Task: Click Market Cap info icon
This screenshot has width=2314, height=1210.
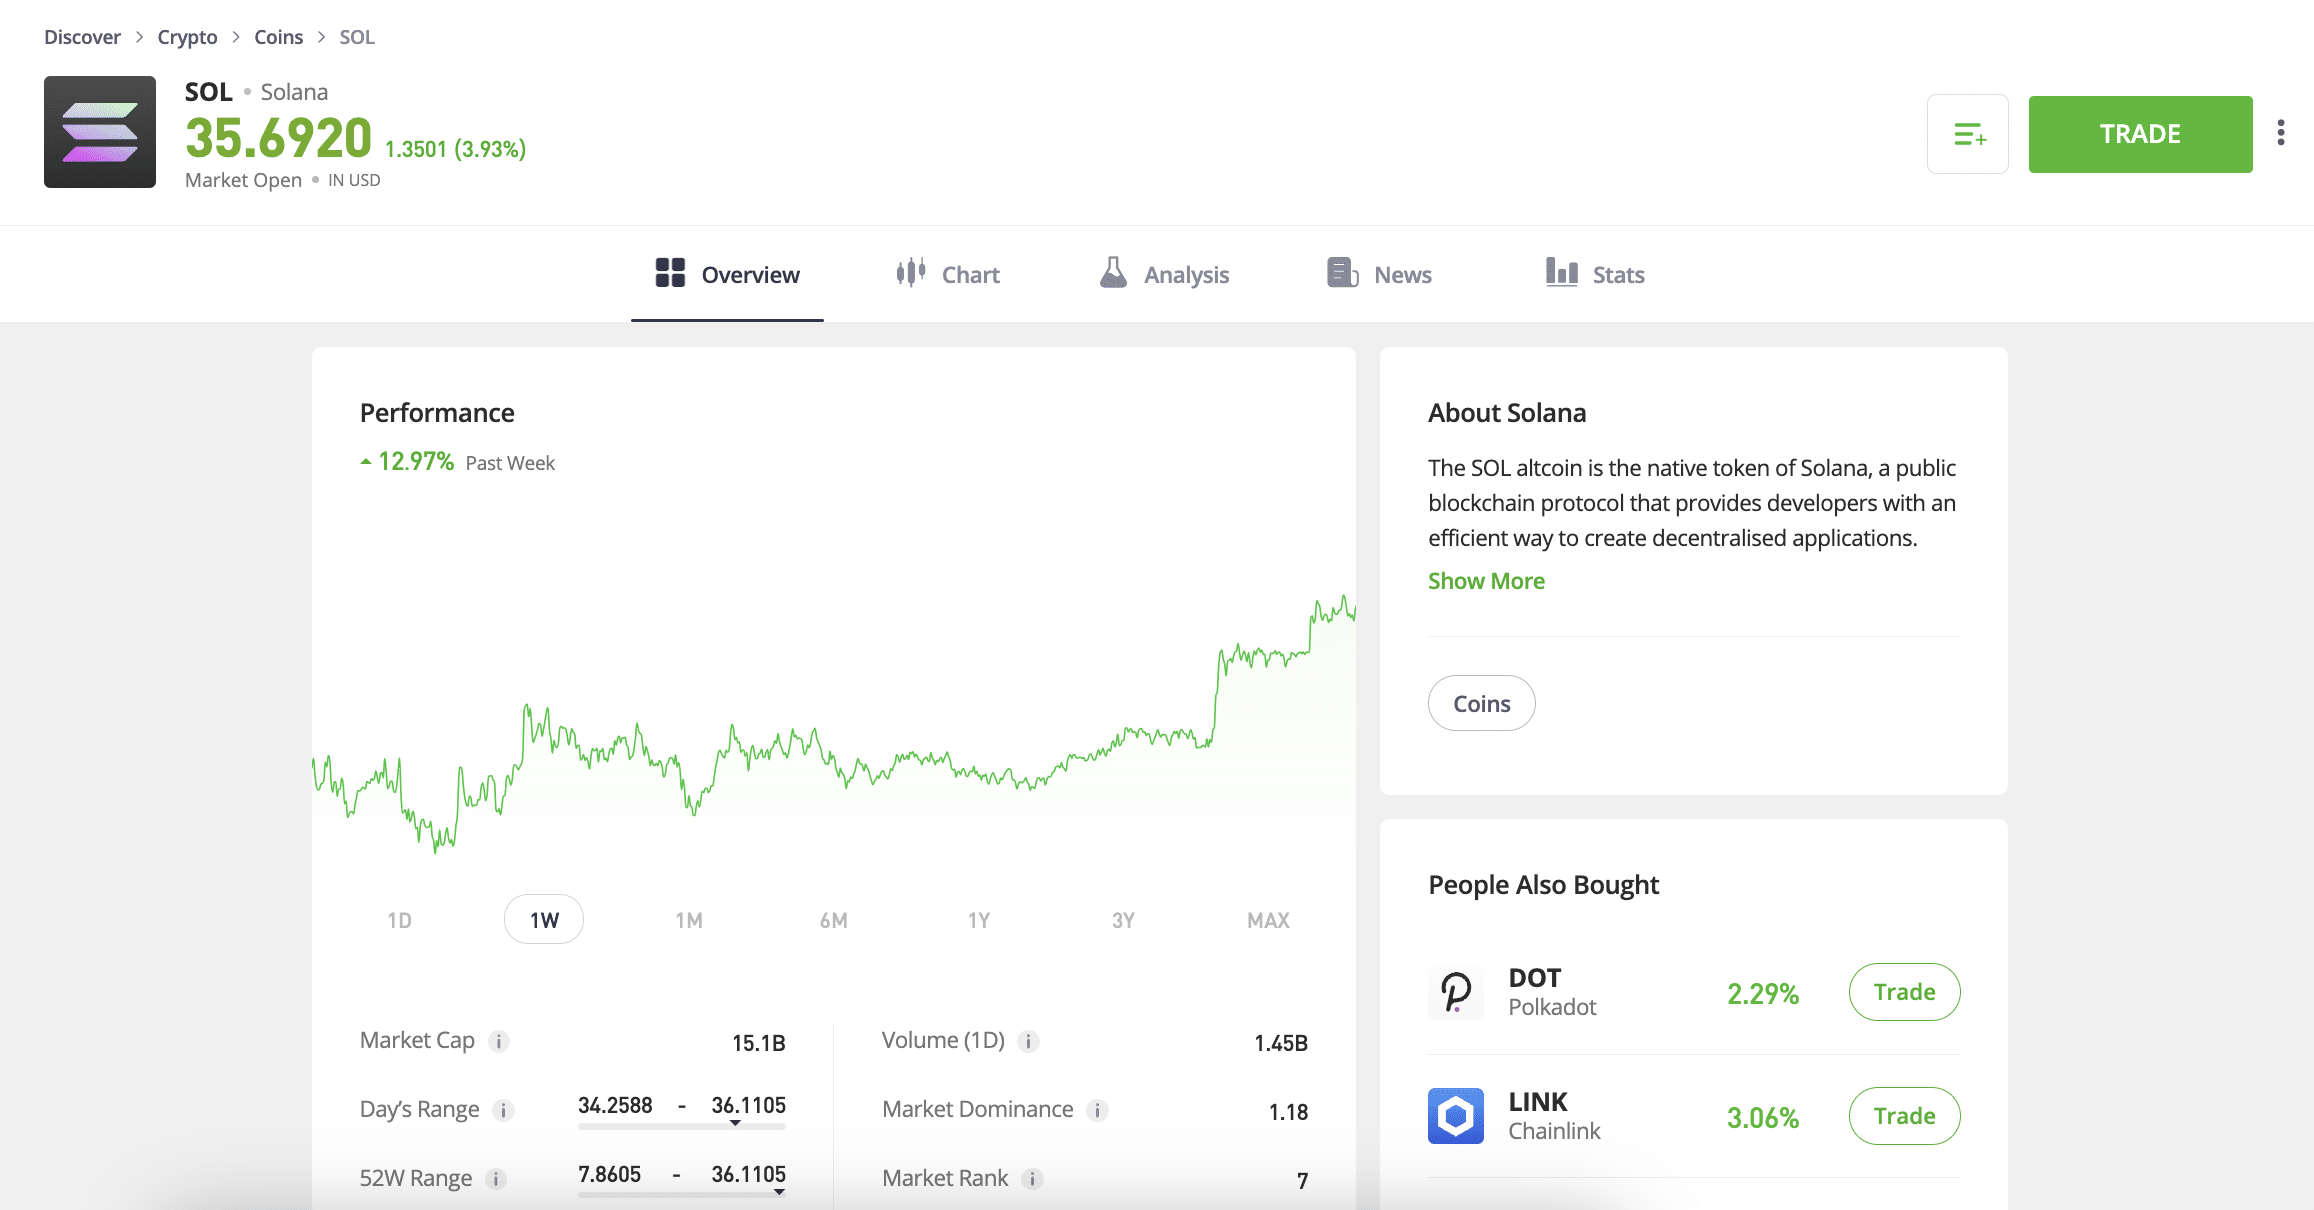Action: [499, 1042]
